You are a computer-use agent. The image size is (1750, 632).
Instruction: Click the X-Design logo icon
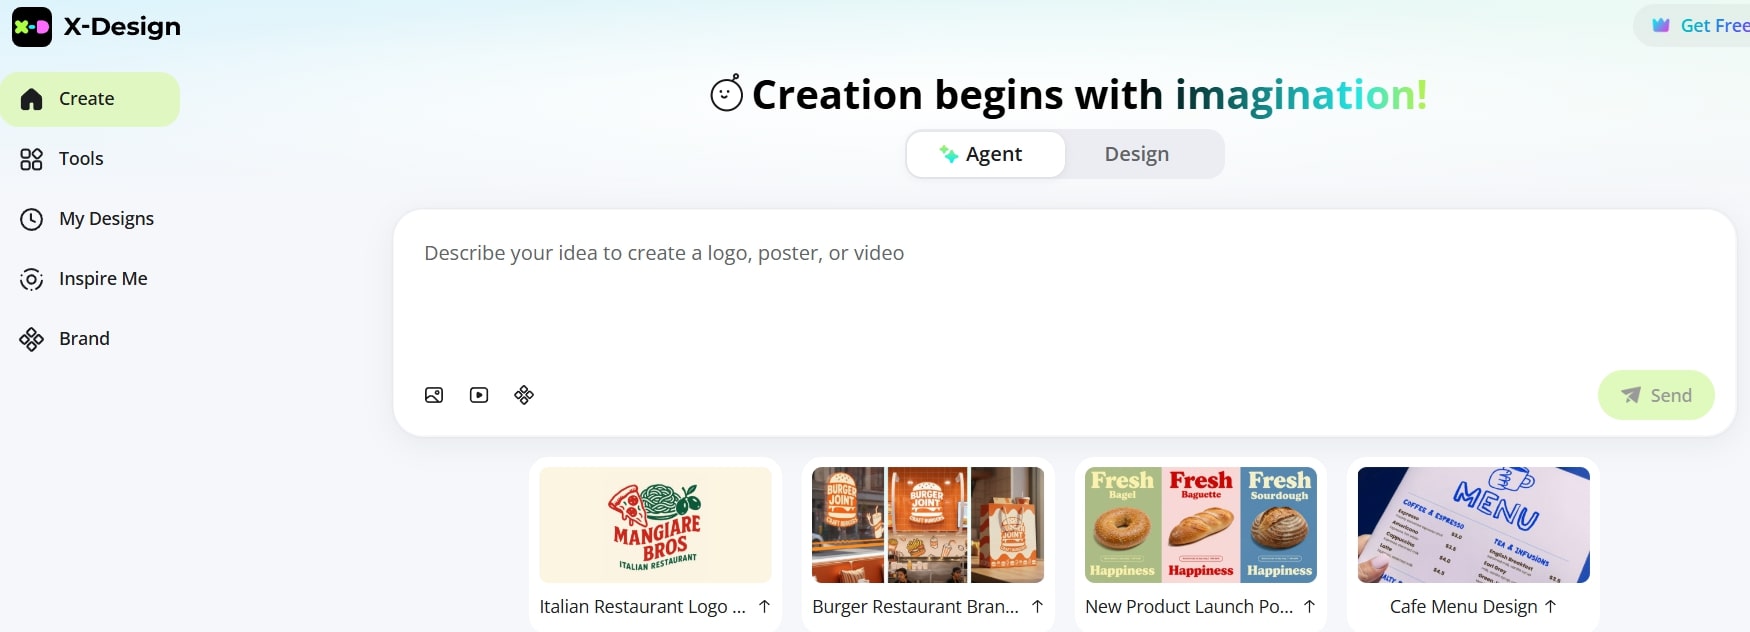(x=32, y=27)
